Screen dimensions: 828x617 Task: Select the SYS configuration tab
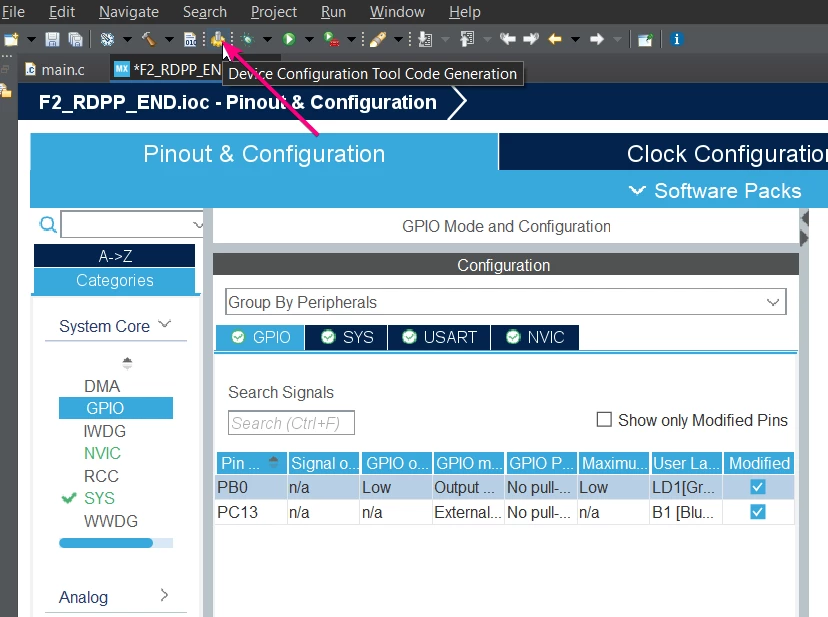tap(346, 337)
